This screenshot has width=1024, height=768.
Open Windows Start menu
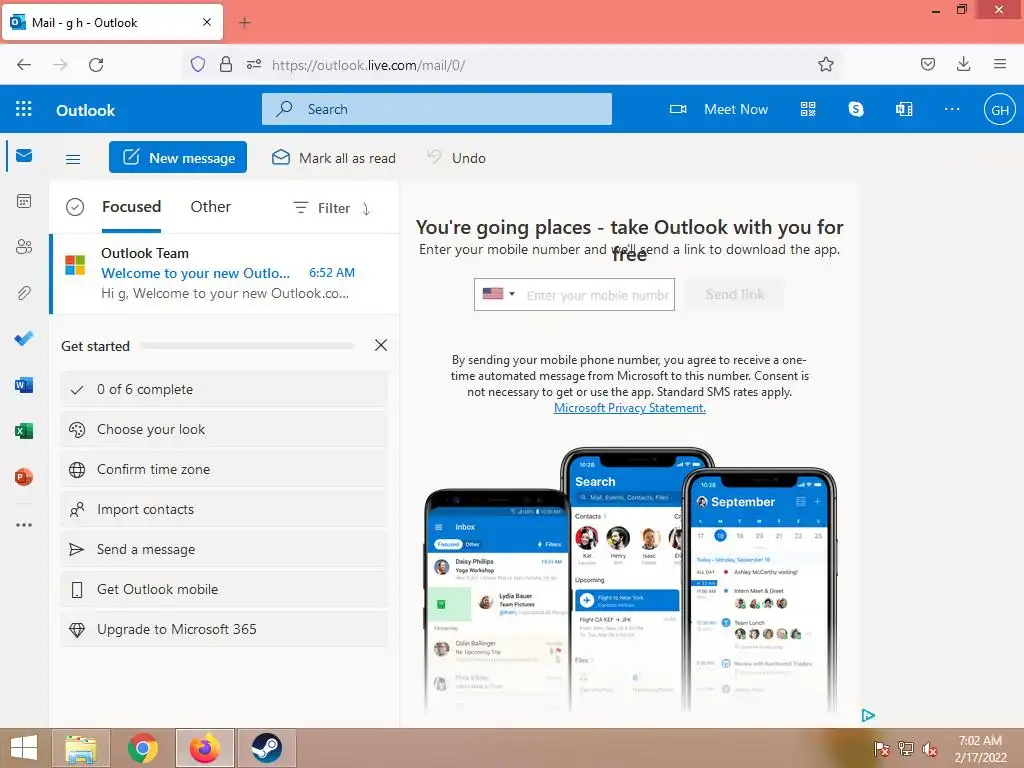coord(24,748)
